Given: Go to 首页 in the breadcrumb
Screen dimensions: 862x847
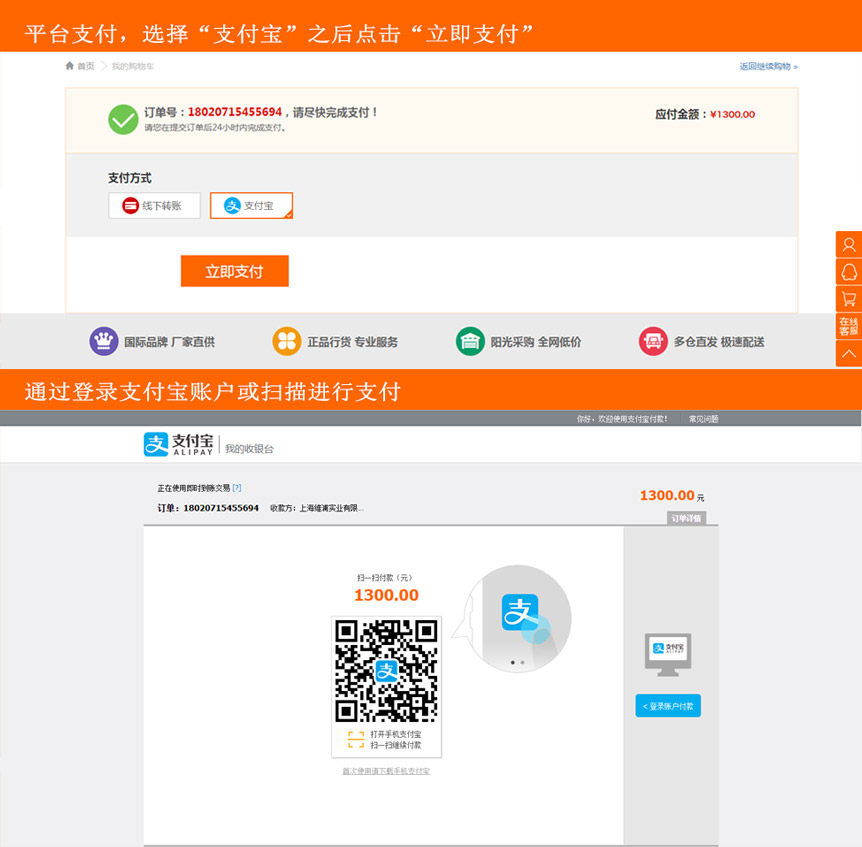Looking at the screenshot, I should [85, 66].
